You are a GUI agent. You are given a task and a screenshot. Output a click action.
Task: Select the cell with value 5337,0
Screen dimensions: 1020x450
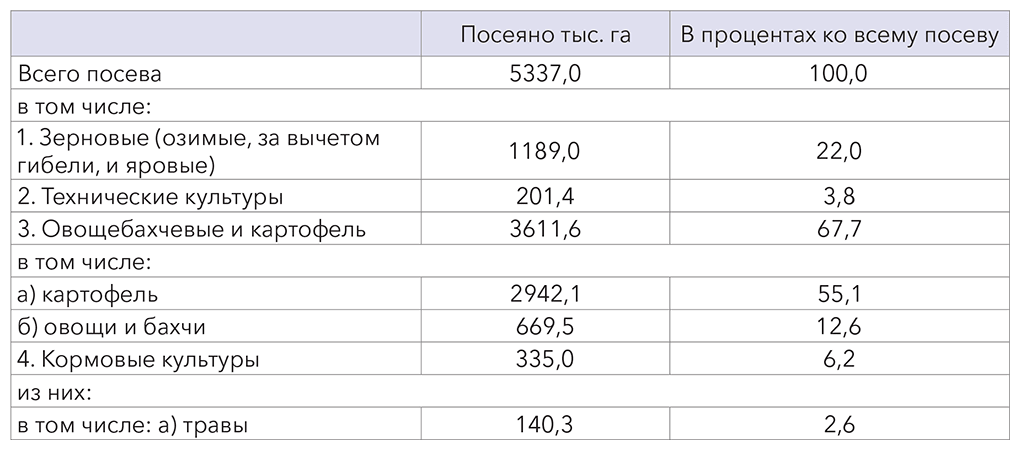coord(545,73)
